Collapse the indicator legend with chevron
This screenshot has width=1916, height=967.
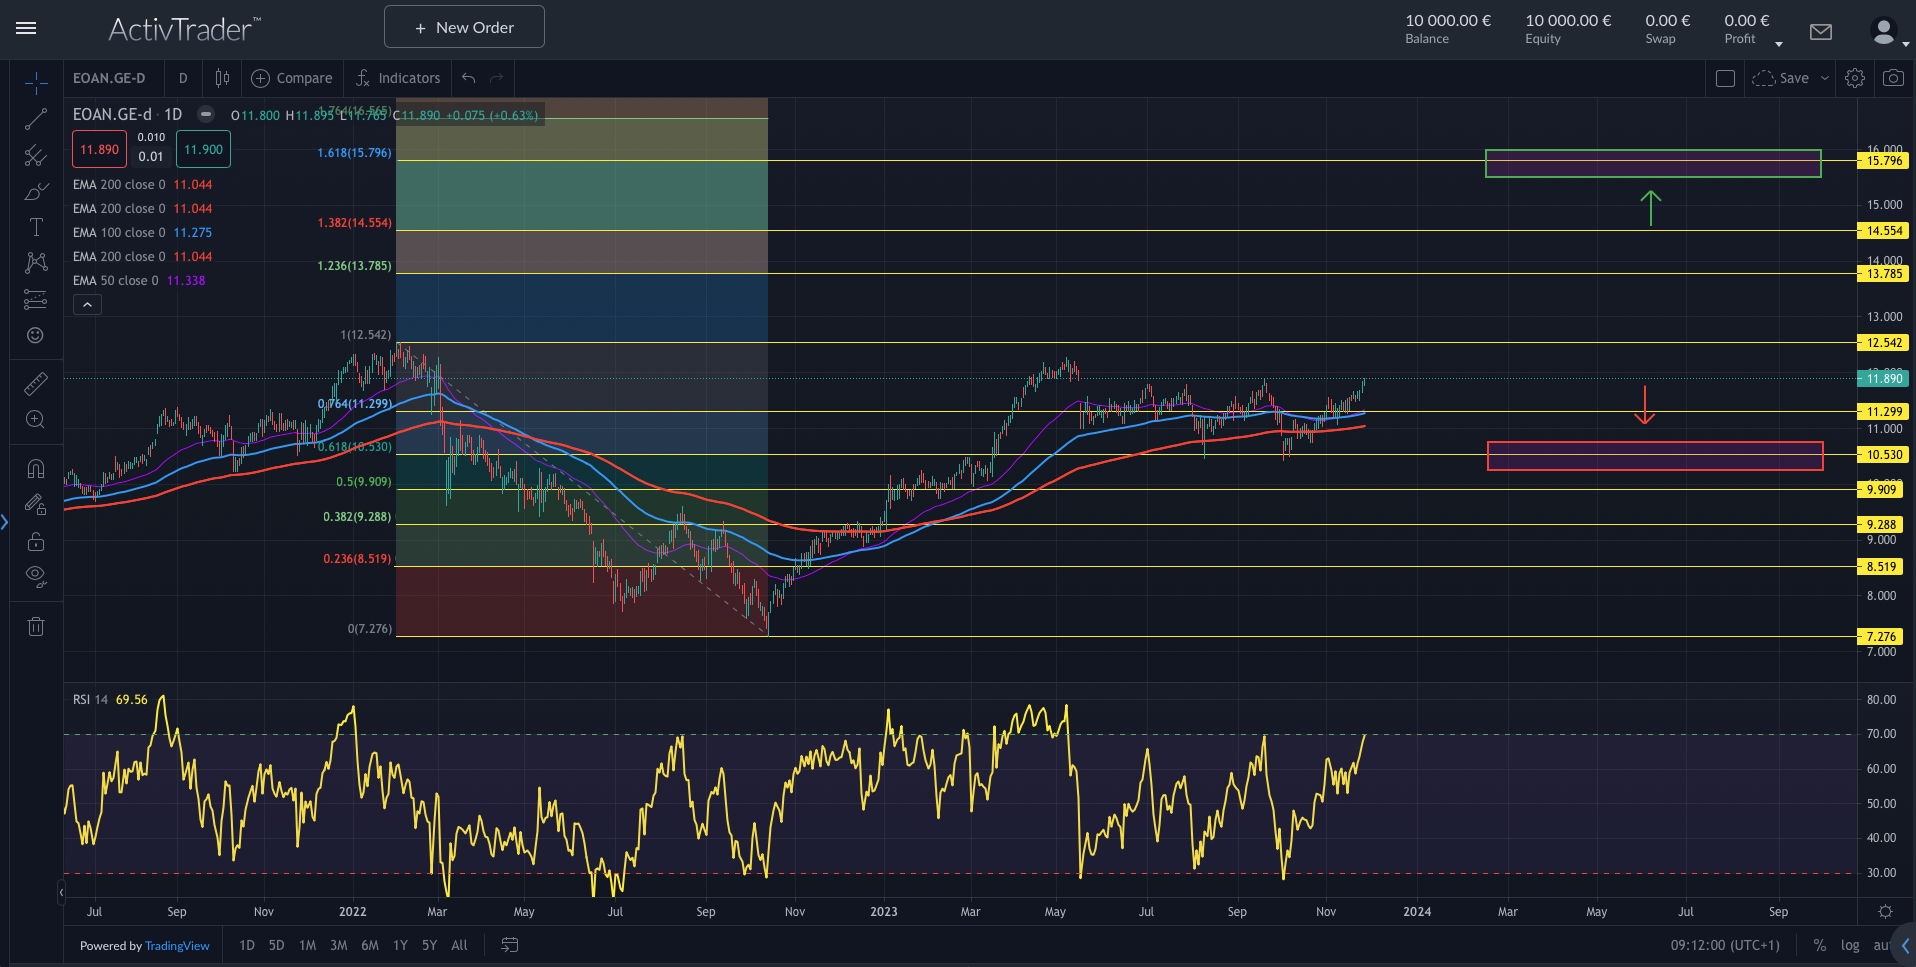[87, 305]
